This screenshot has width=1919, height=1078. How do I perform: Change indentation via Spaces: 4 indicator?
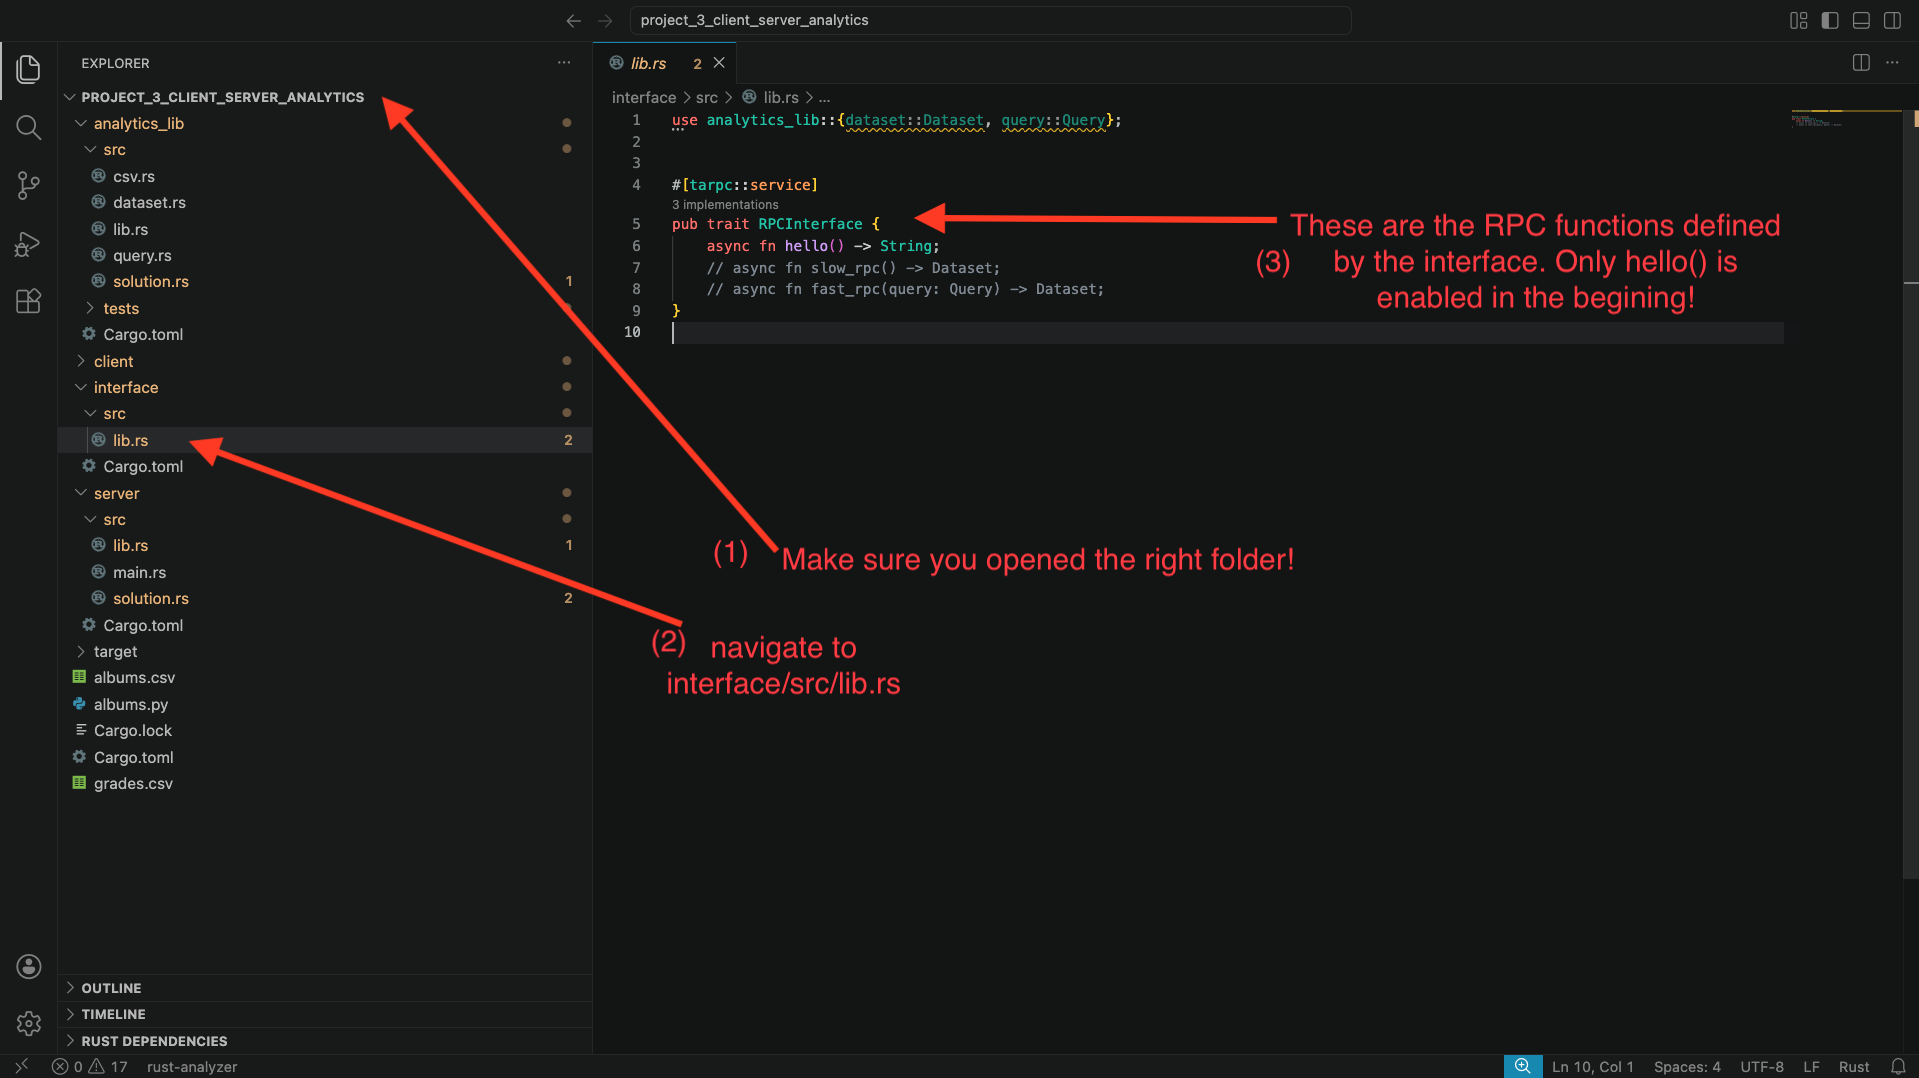coord(1686,1066)
